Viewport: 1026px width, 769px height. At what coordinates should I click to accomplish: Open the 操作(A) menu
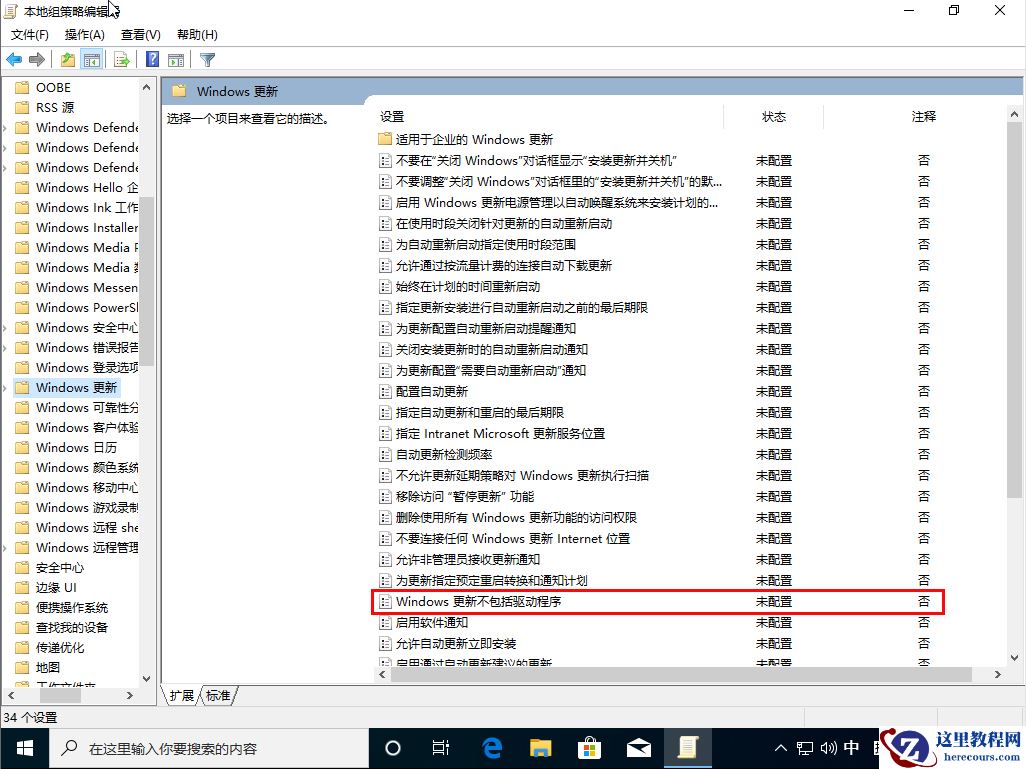coord(86,34)
